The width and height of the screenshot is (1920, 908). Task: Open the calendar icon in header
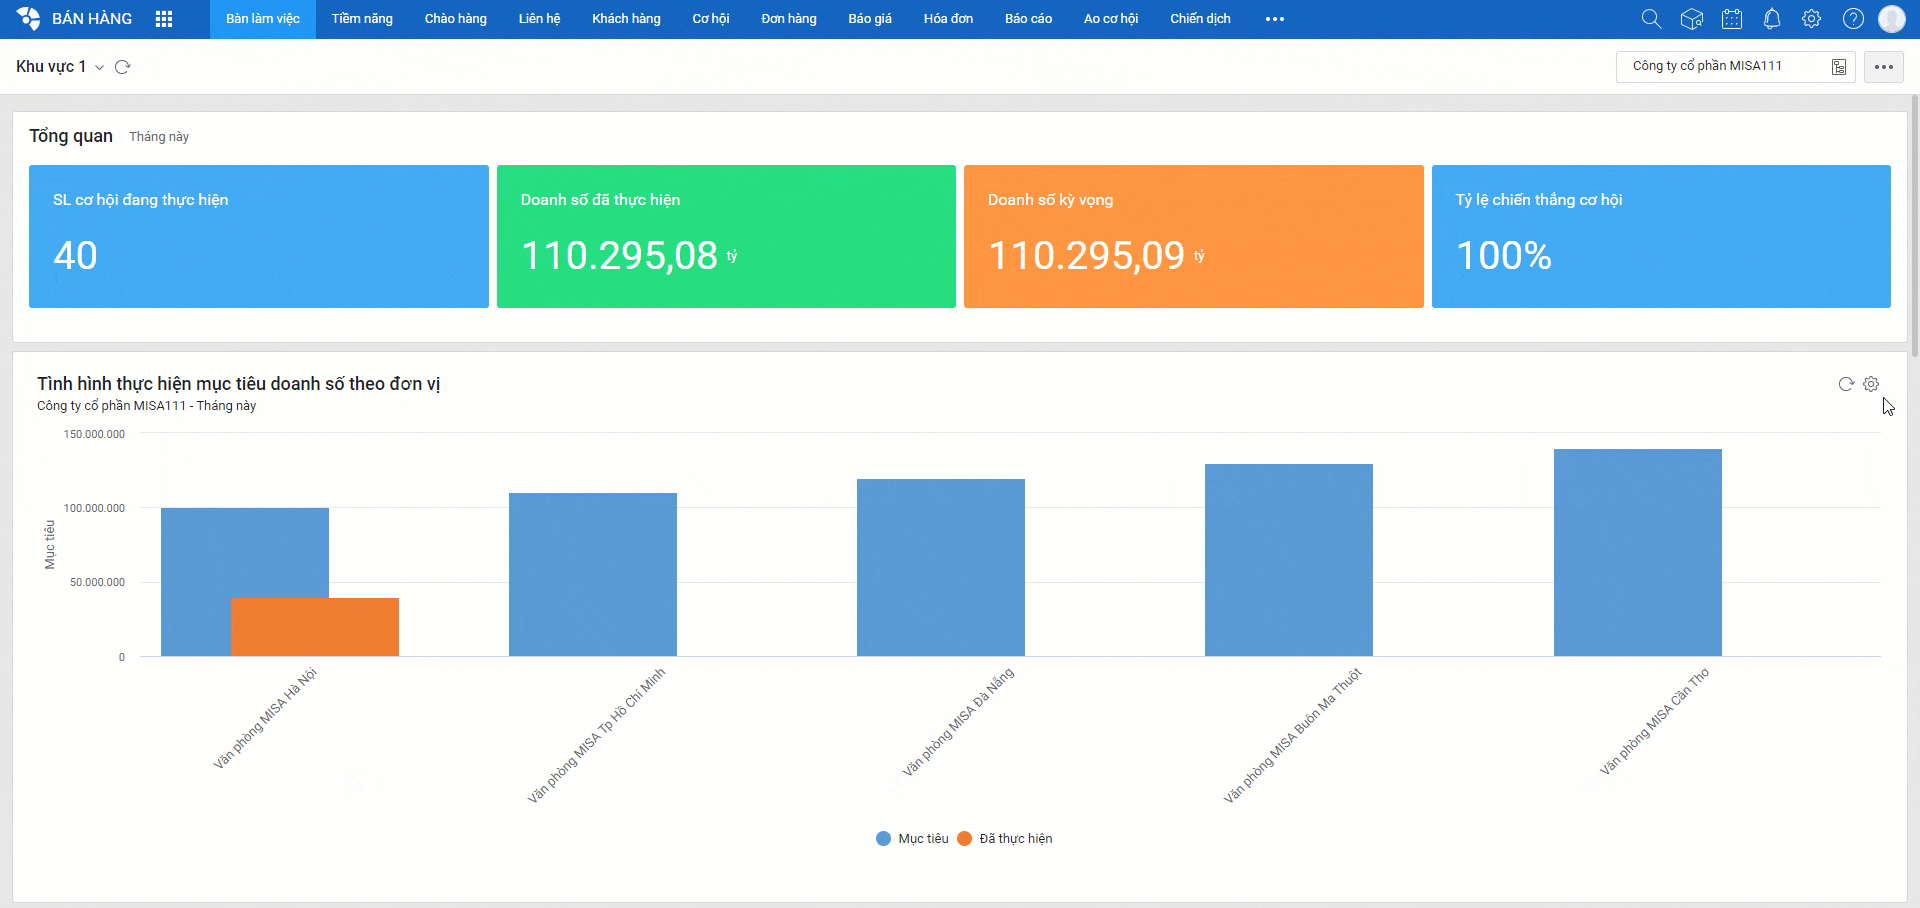click(1732, 19)
